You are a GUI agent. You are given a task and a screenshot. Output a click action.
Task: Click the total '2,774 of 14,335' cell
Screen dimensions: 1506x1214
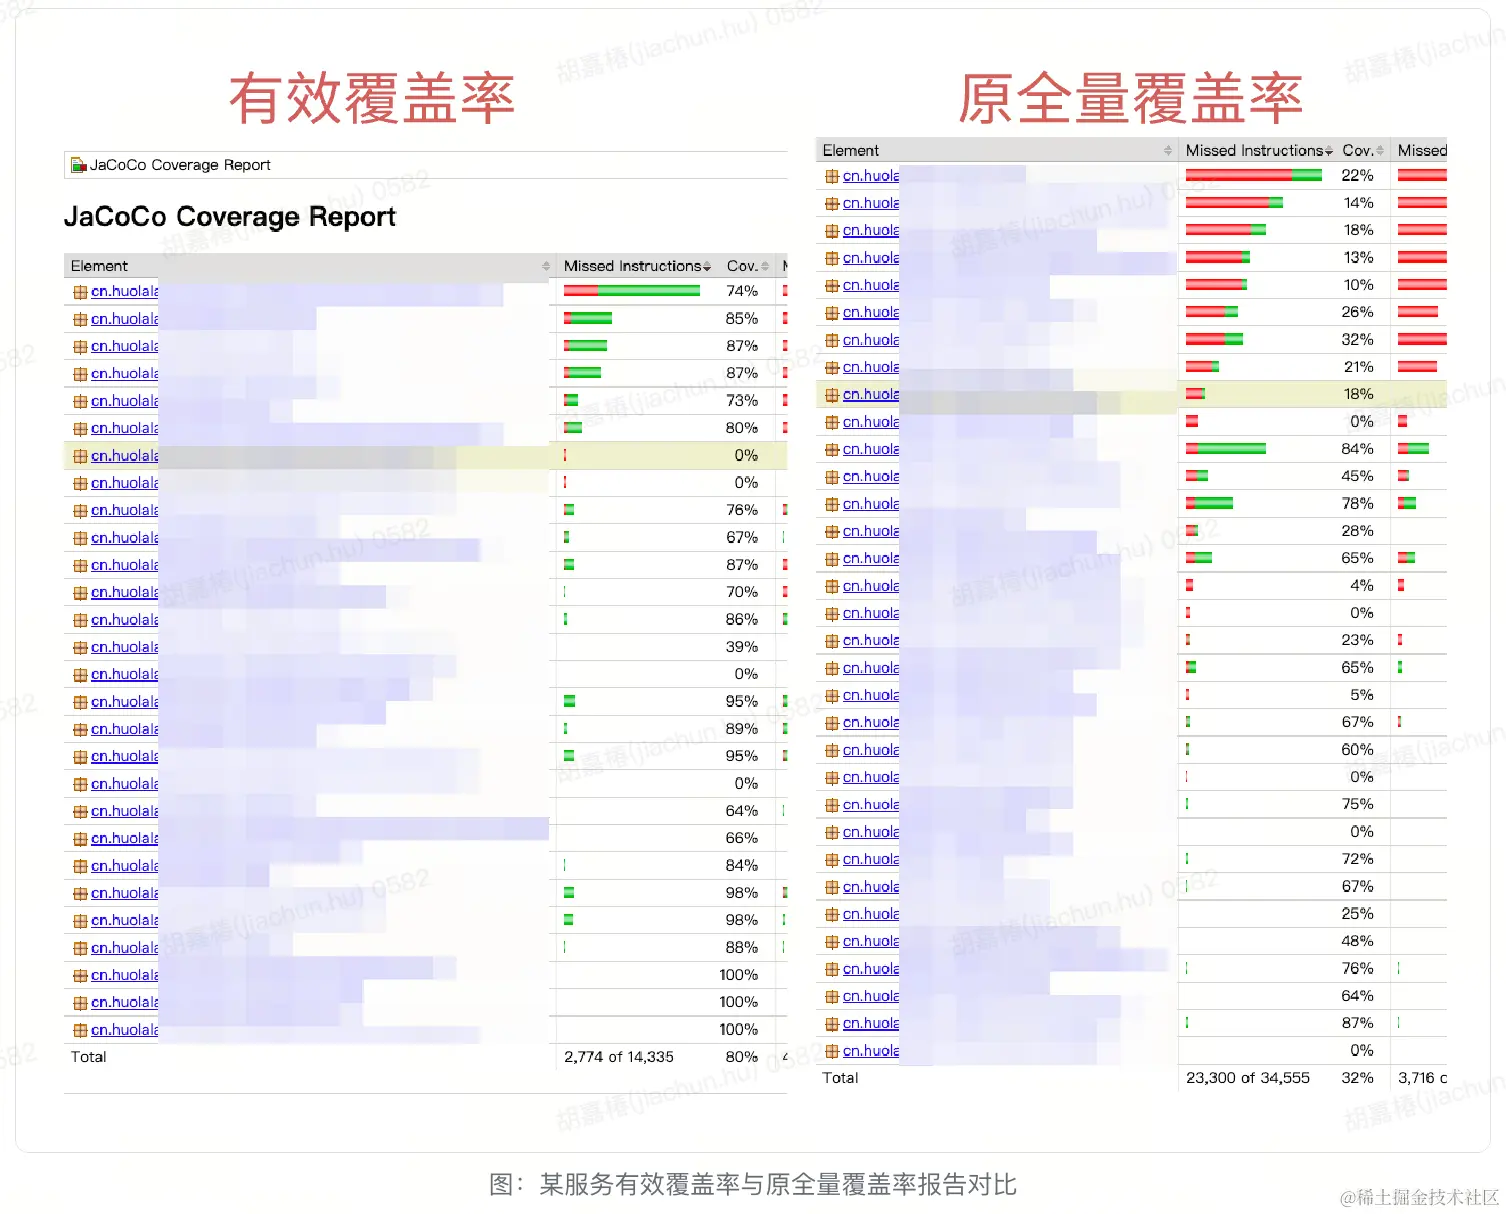click(x=619, y=1057)
